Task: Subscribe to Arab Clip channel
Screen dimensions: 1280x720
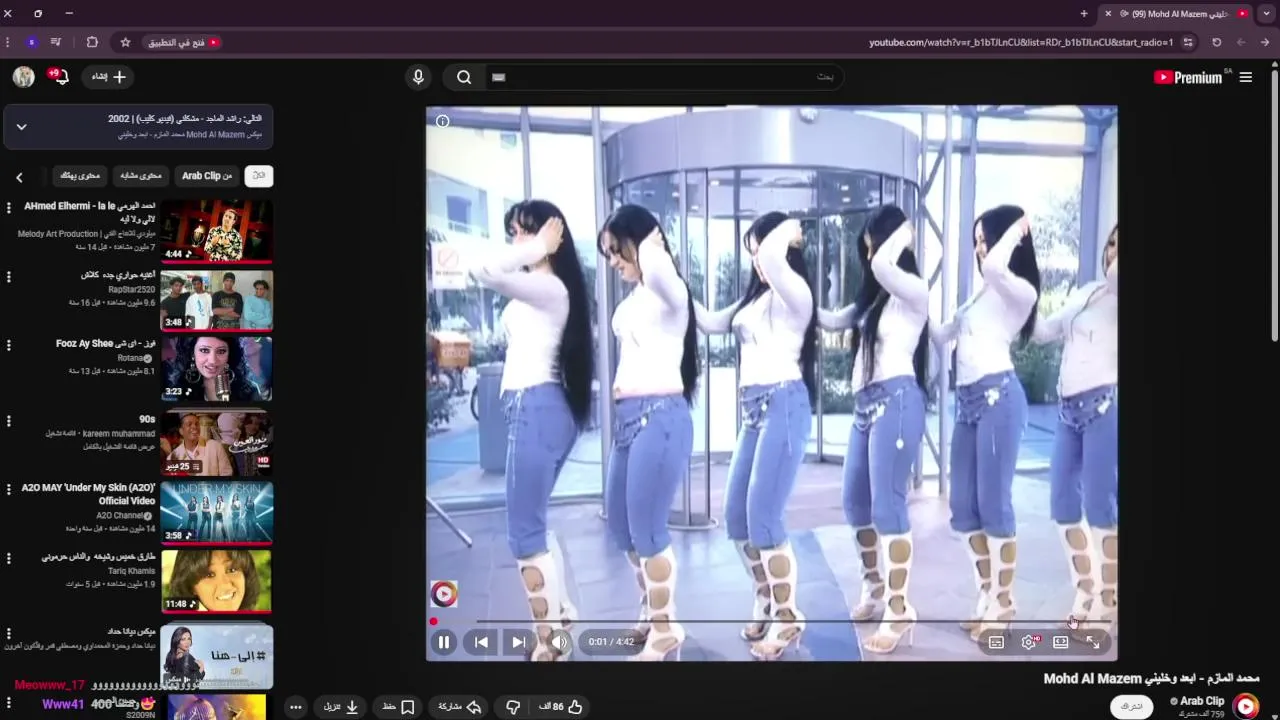Action: click(x=1131, y=706)
